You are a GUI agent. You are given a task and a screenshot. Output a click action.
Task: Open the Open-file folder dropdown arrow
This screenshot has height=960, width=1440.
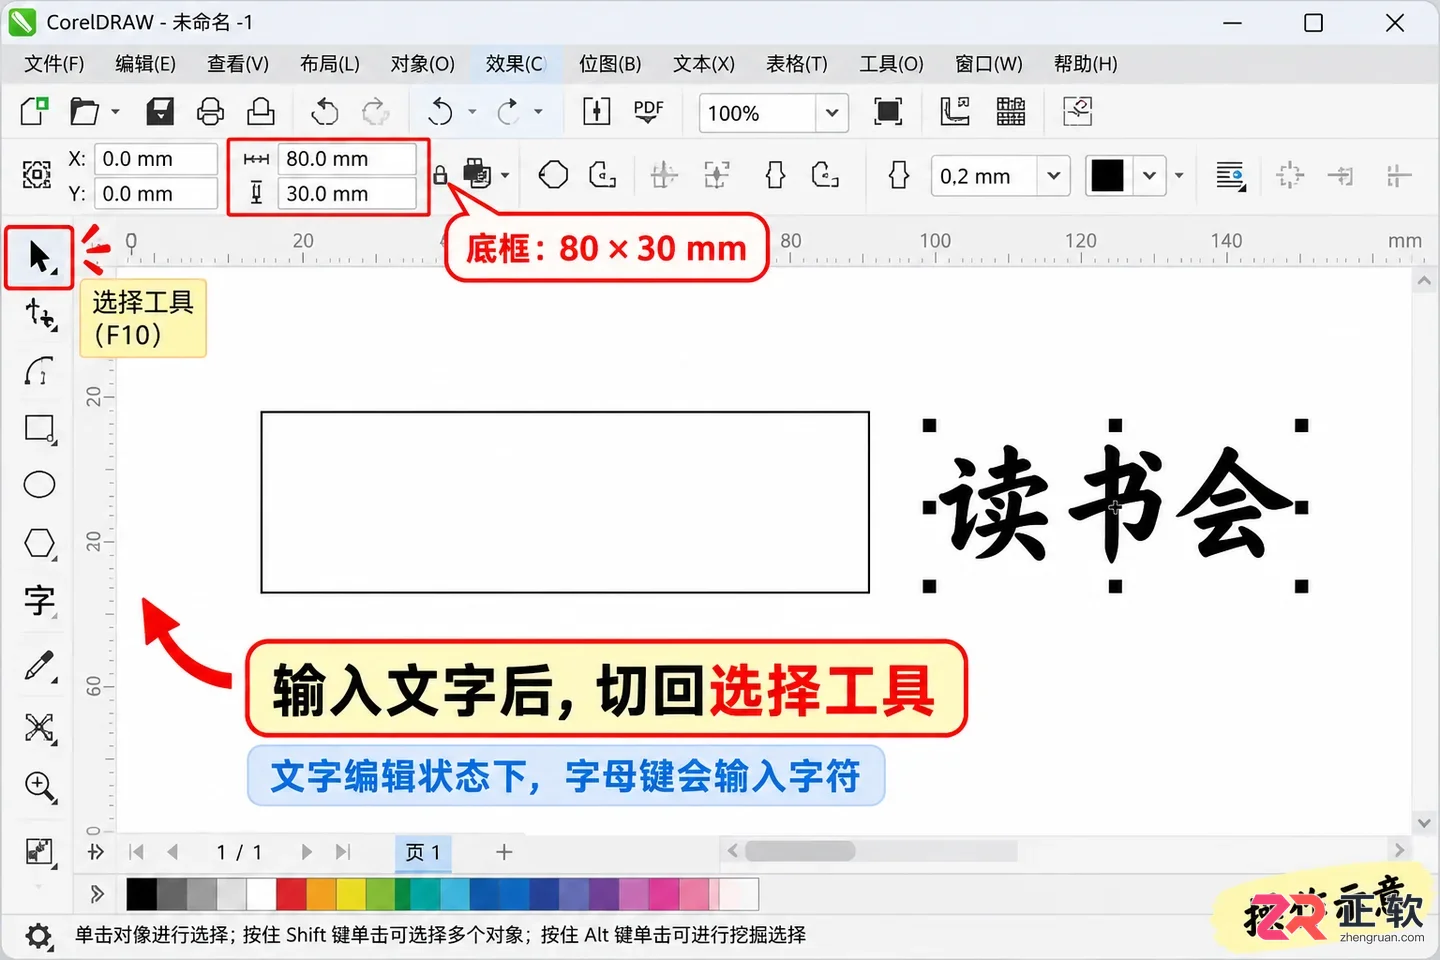pyautogui.click(x=115, y=111)
